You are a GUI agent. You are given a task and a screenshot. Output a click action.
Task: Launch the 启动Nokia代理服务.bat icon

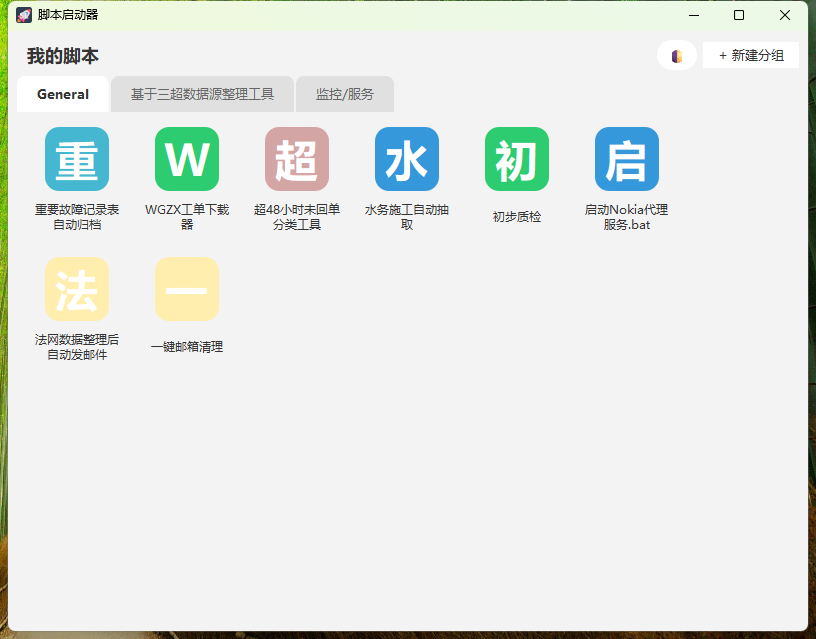click(x=627, y=159)
